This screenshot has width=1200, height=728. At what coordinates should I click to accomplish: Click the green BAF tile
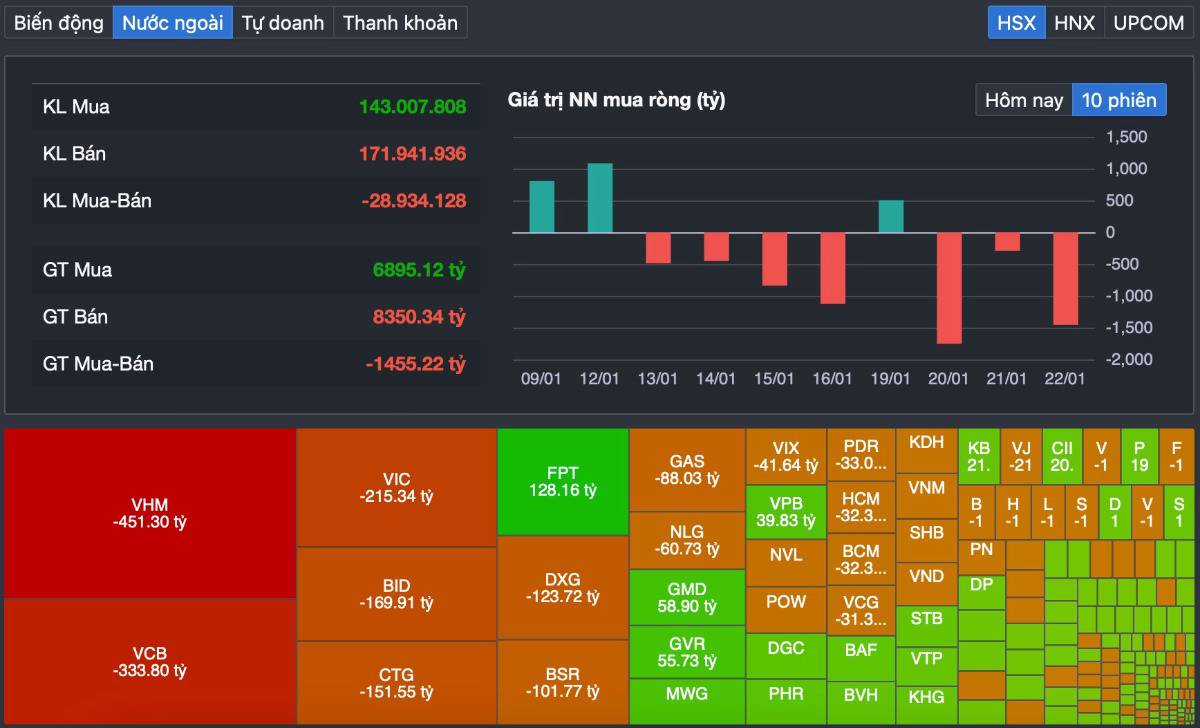(x=861, y=658)
